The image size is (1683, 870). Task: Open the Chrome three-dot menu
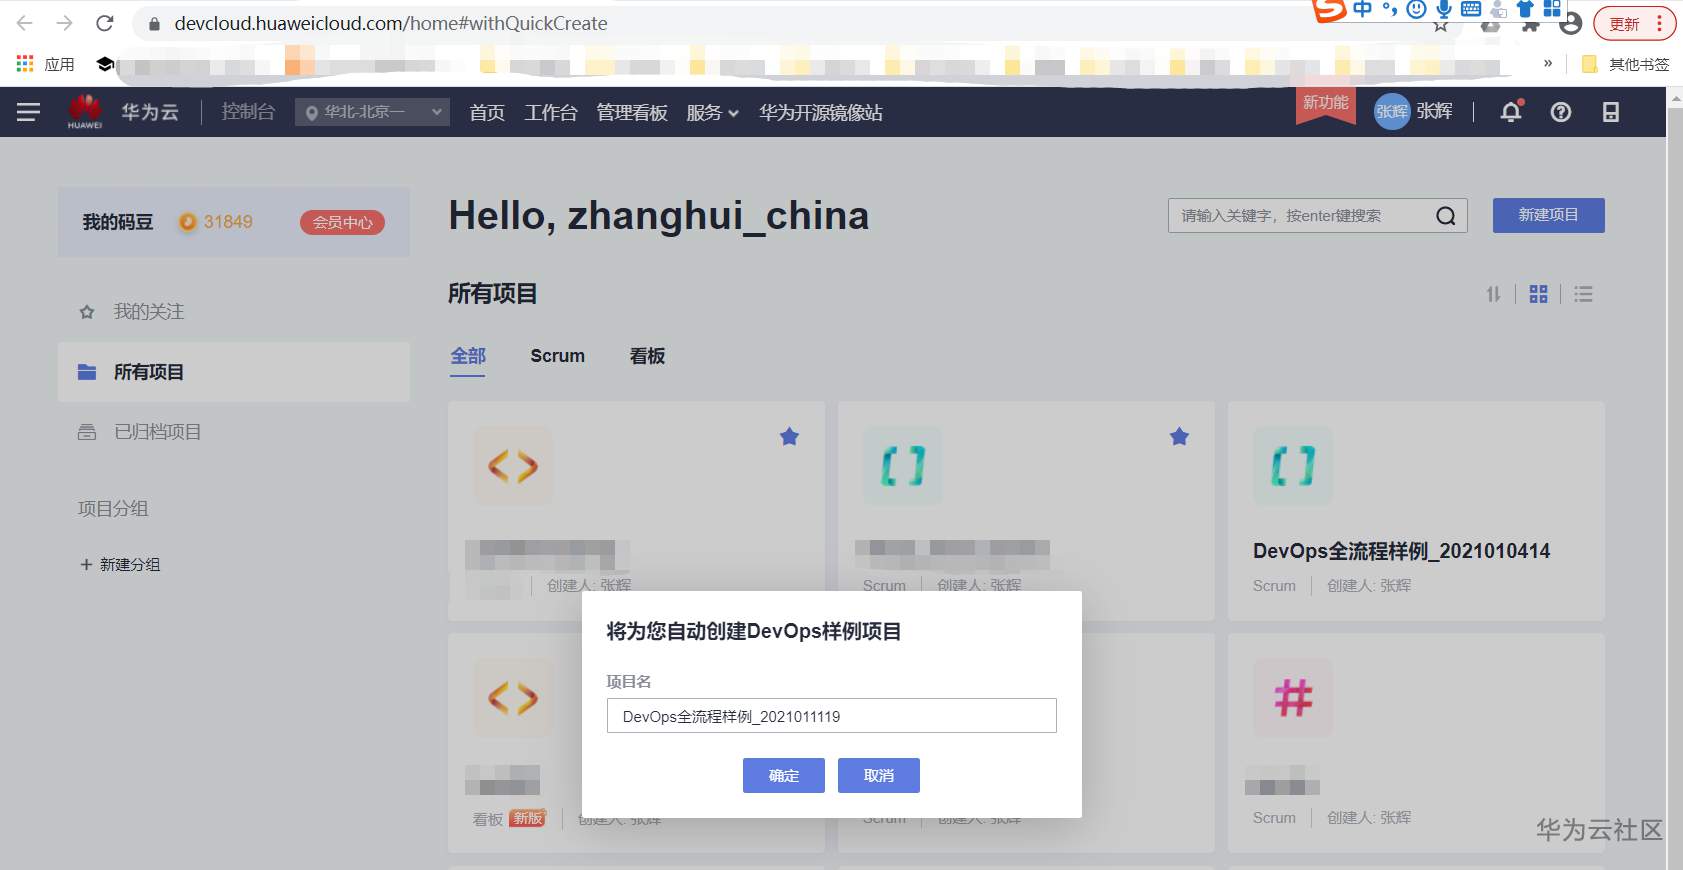click(1660, 24)
